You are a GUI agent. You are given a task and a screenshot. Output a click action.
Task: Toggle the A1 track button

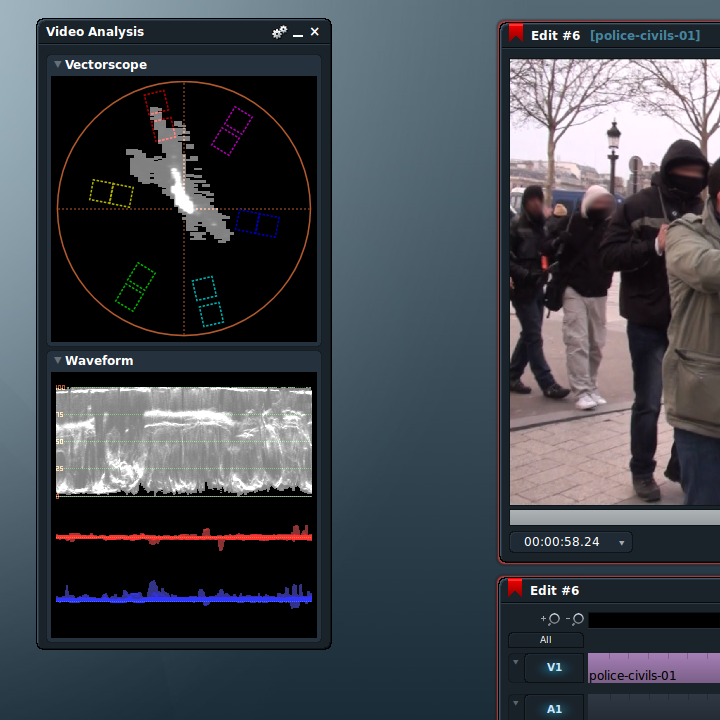(x=554, y=708)
